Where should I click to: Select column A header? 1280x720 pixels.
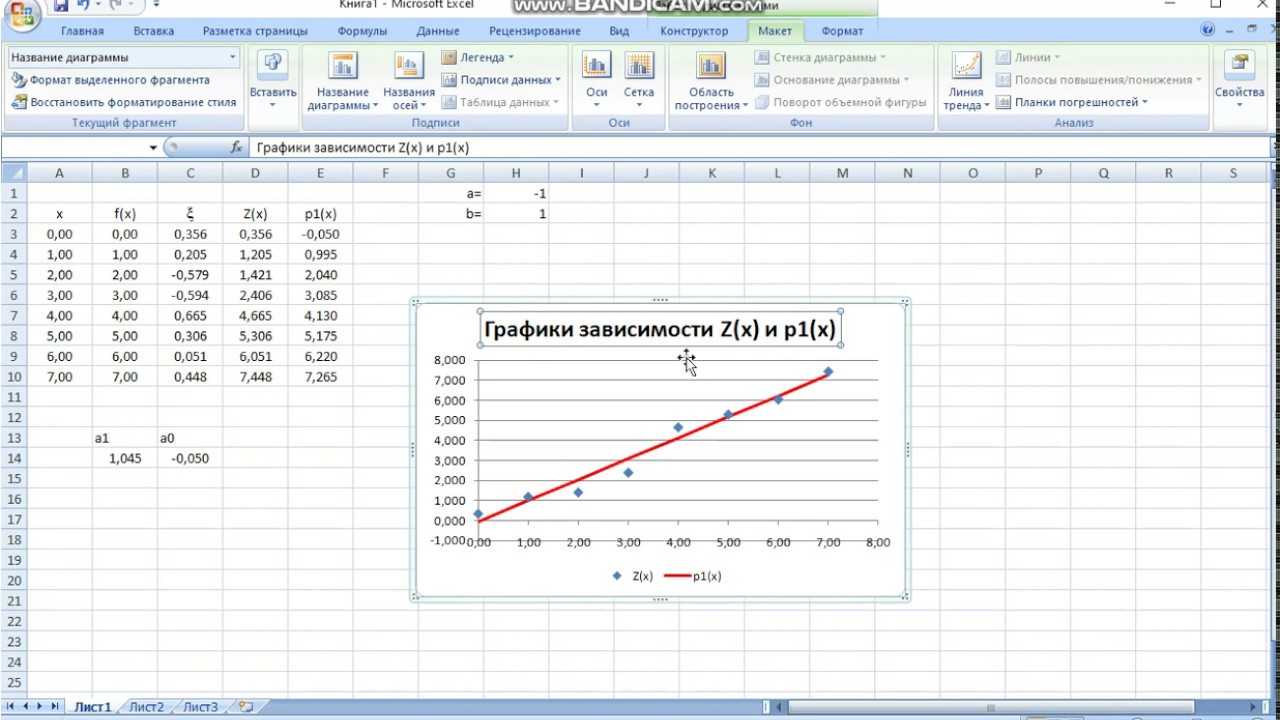tap(59, 173)
